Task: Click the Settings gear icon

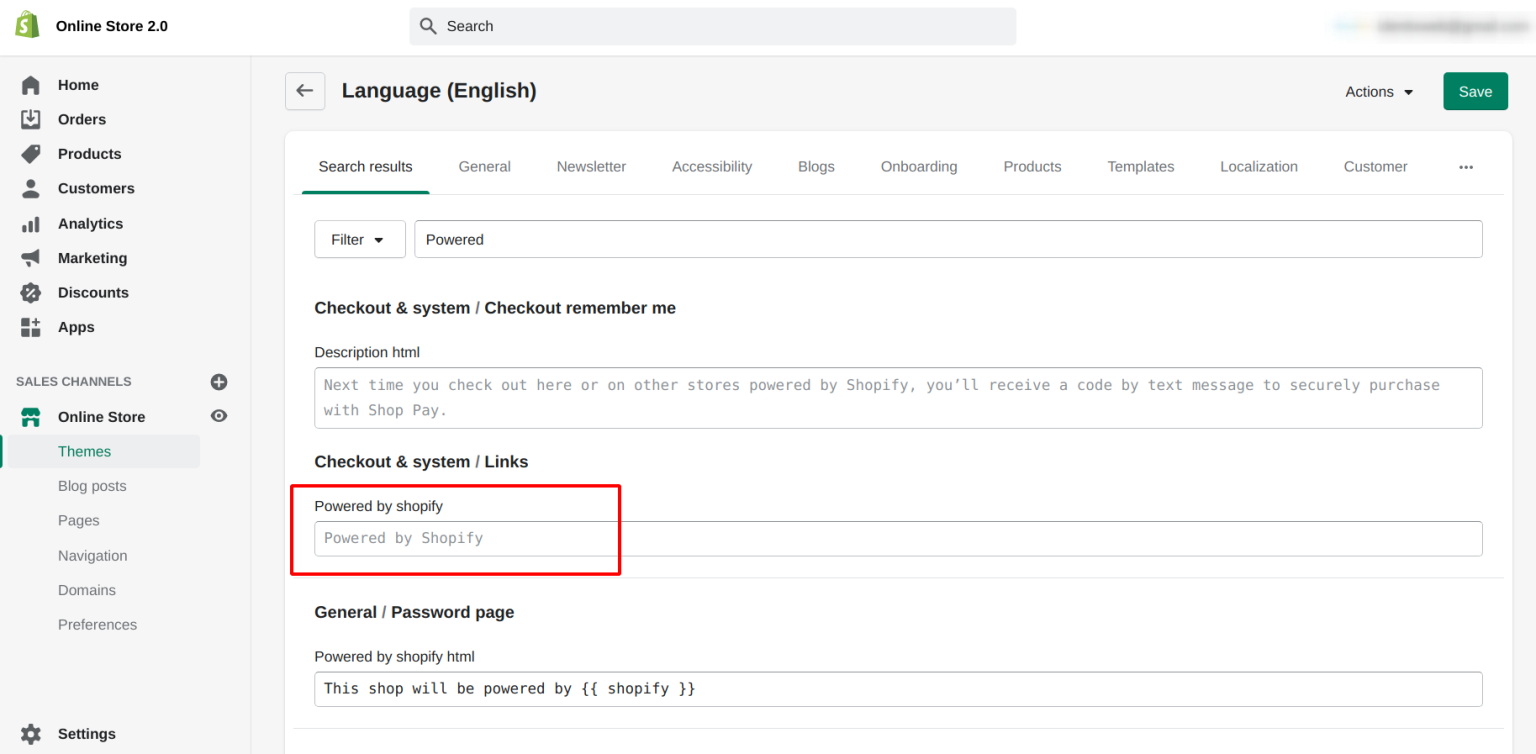Action: pos(31,734)
